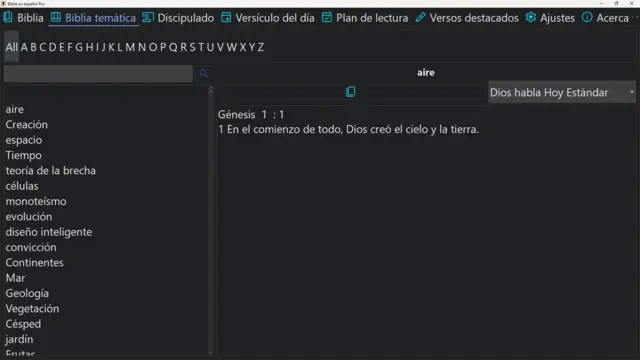
Task: Select the 'células' topic
Action: point(22,186)
